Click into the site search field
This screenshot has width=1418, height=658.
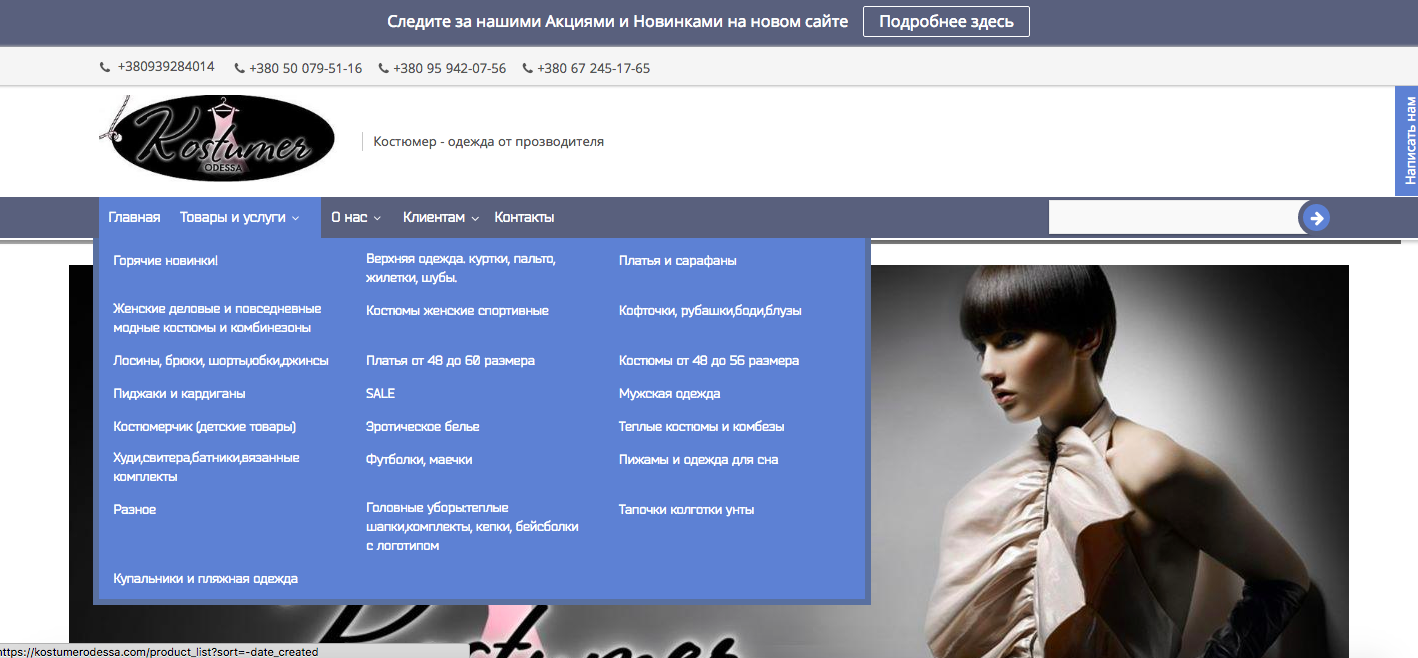[x=1172, y=218]
